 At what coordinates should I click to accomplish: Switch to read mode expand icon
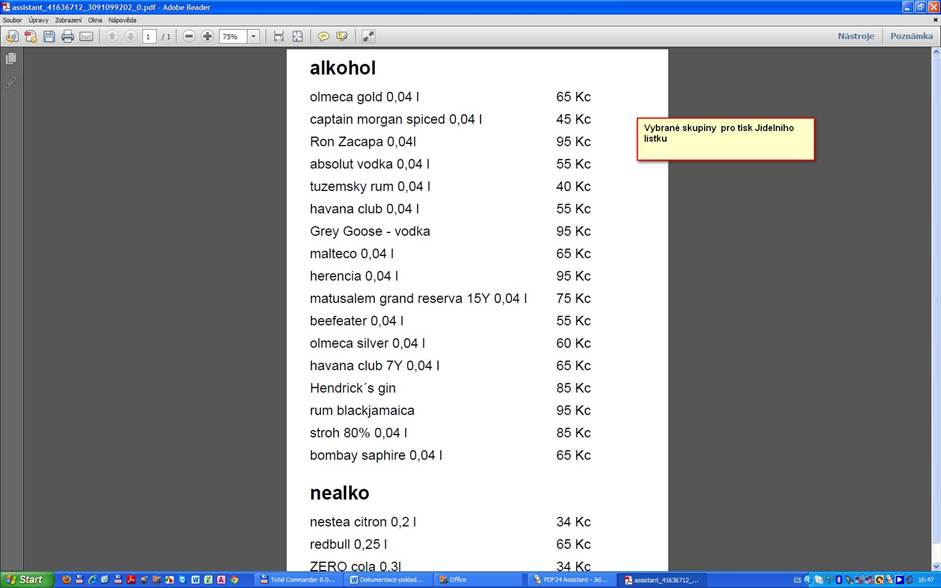pyautogui.click(x=368, y=37)
